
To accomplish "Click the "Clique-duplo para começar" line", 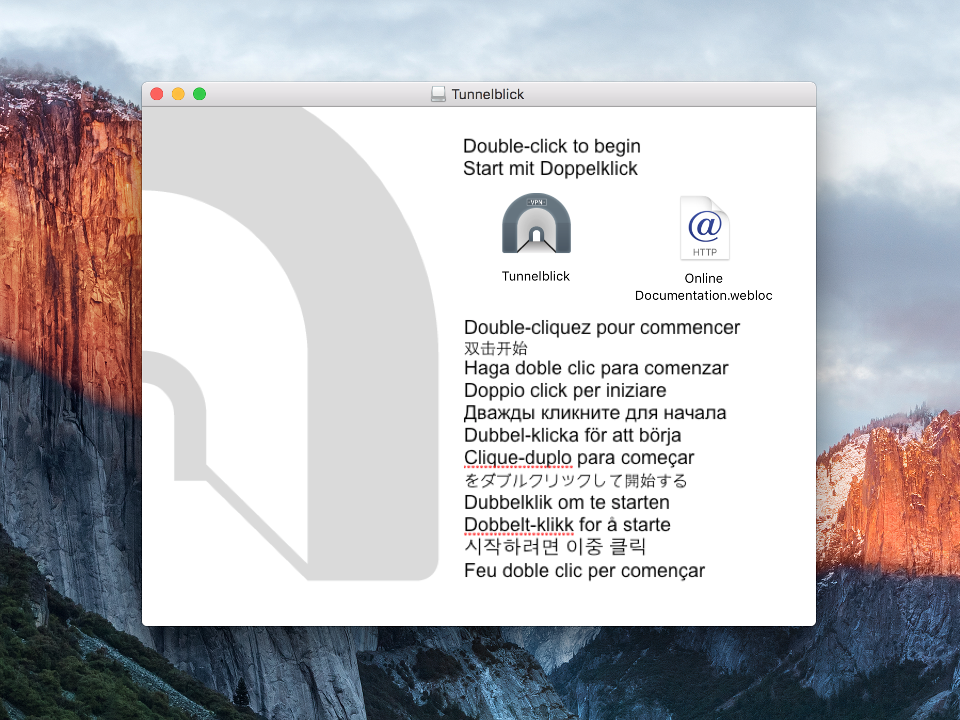I will 579,457.
